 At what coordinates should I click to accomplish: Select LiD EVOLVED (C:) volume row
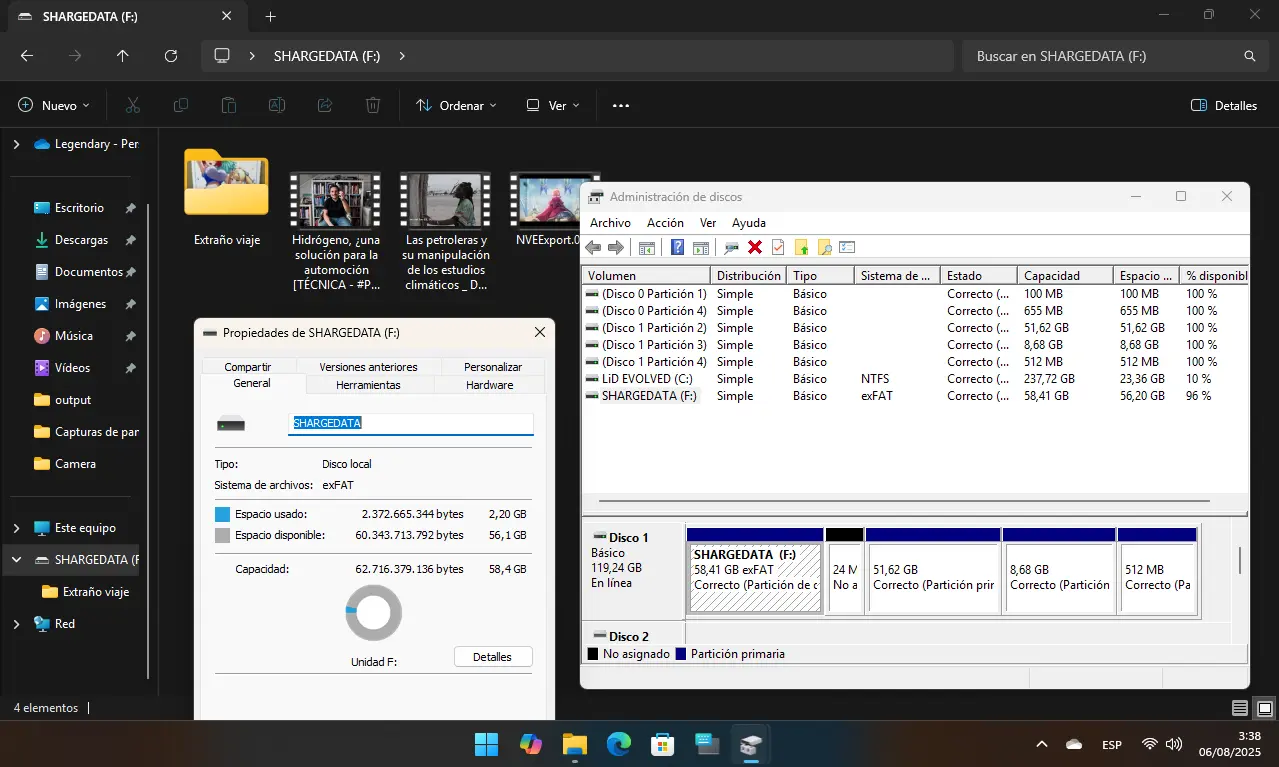pos(914,379)
